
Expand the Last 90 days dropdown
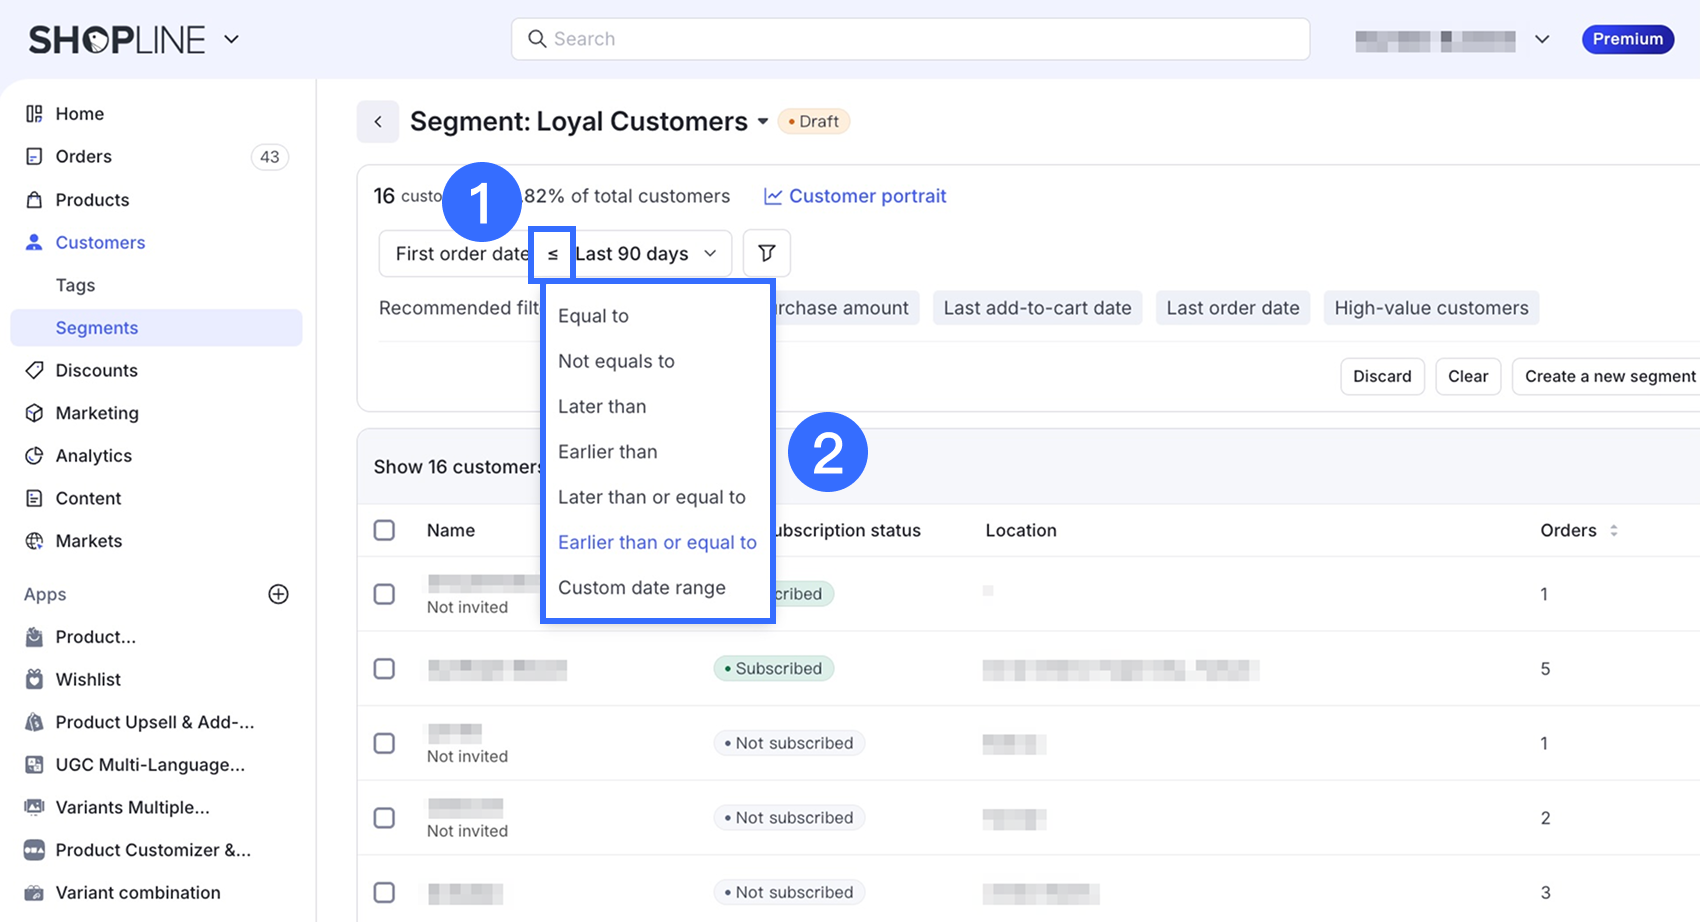coord(647,254)
